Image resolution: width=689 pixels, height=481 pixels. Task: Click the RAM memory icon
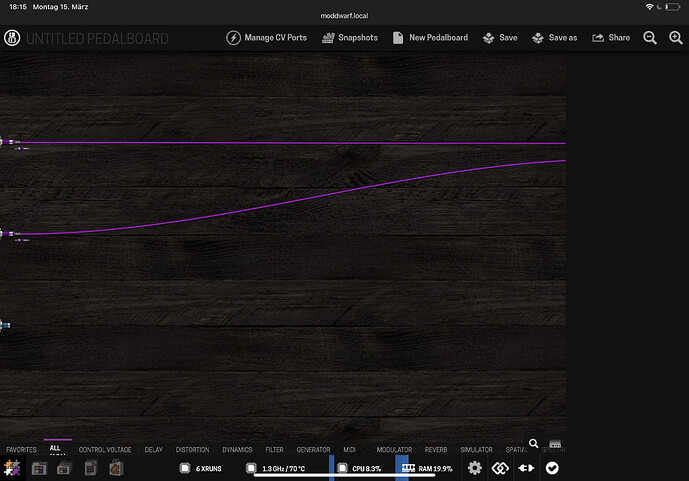[408, 468]
